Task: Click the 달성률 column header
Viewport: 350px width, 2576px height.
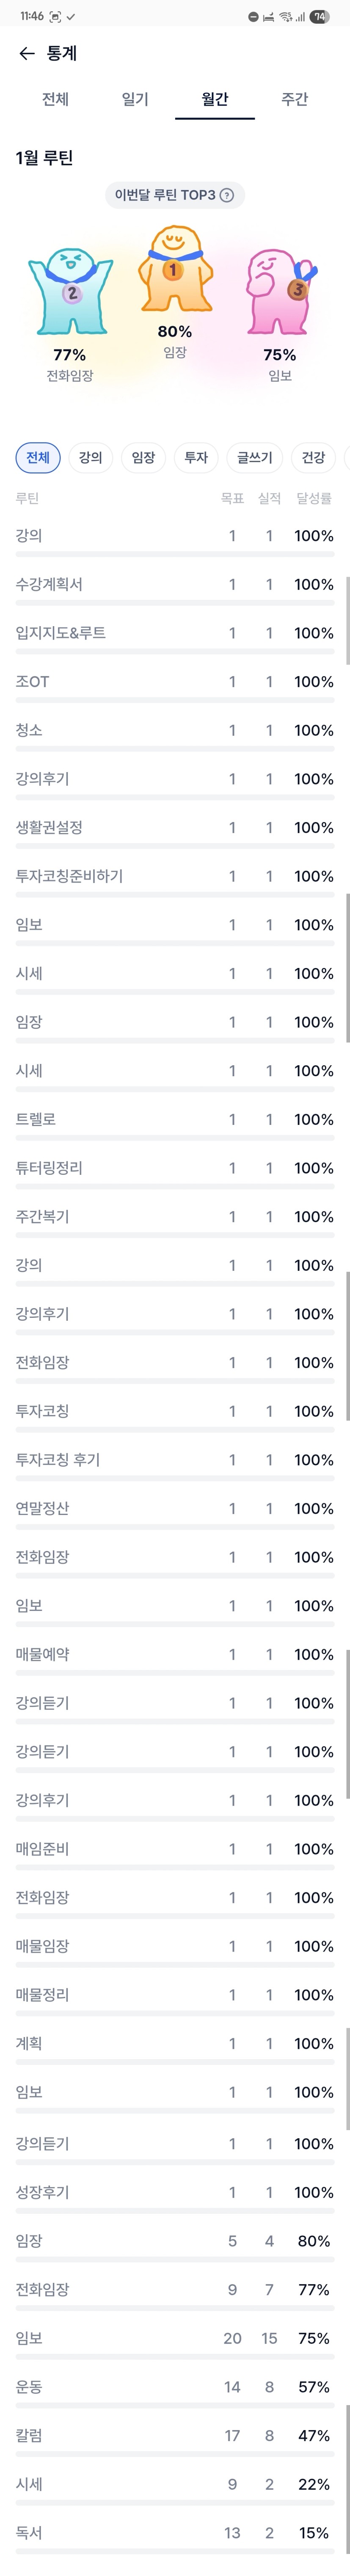Action: (x=314, y=498)
